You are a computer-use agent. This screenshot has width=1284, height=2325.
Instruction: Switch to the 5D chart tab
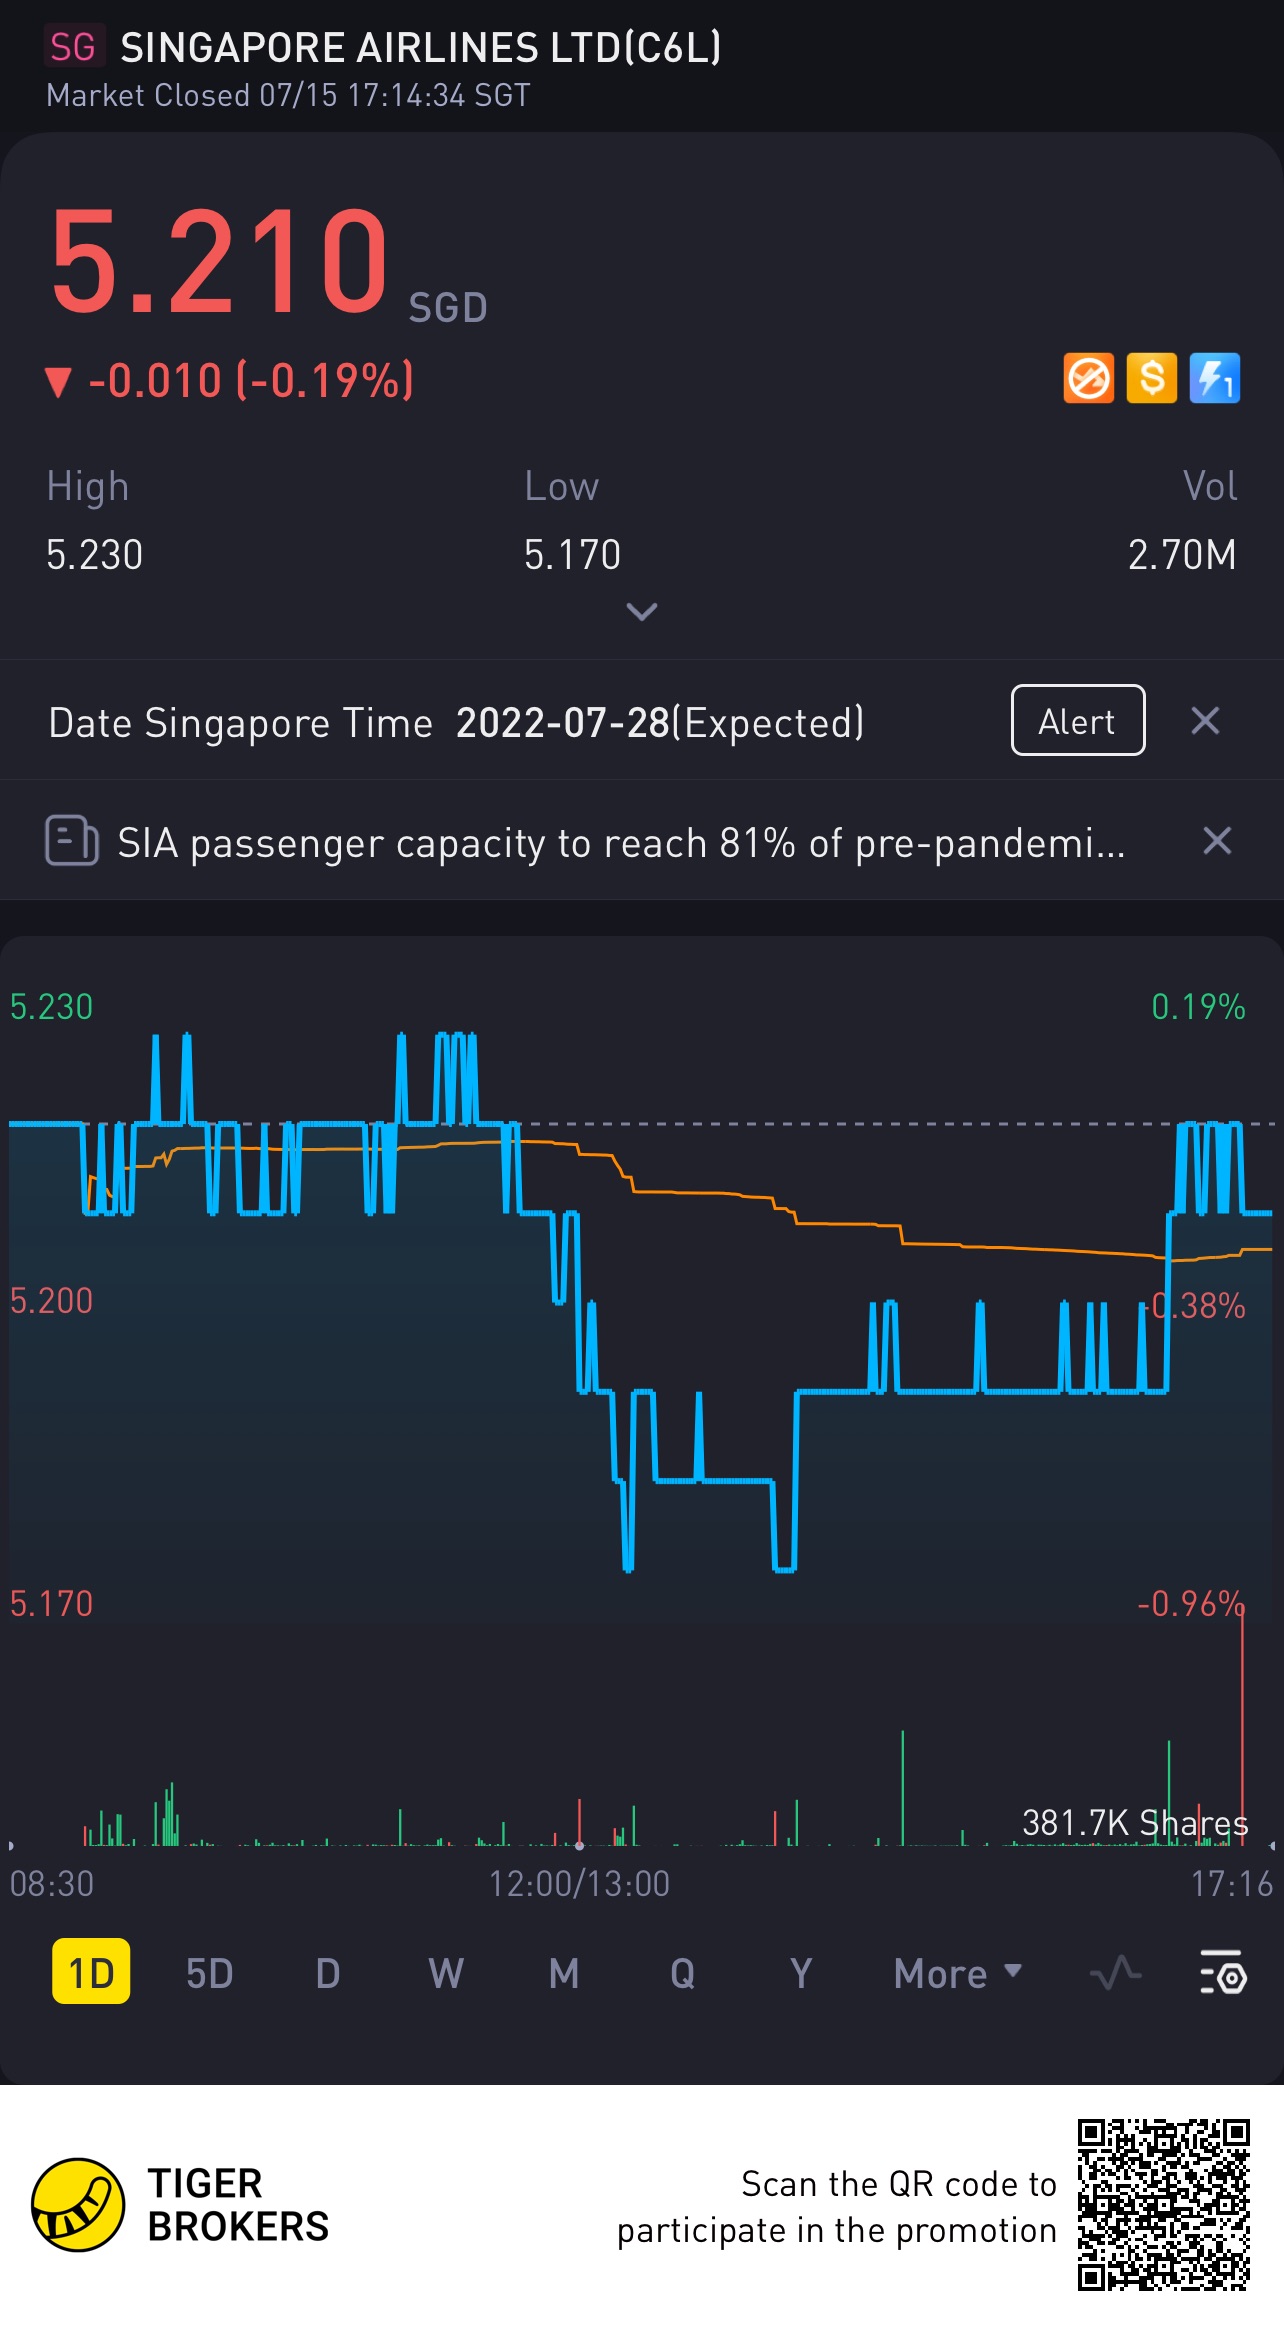coord(209,1974)
